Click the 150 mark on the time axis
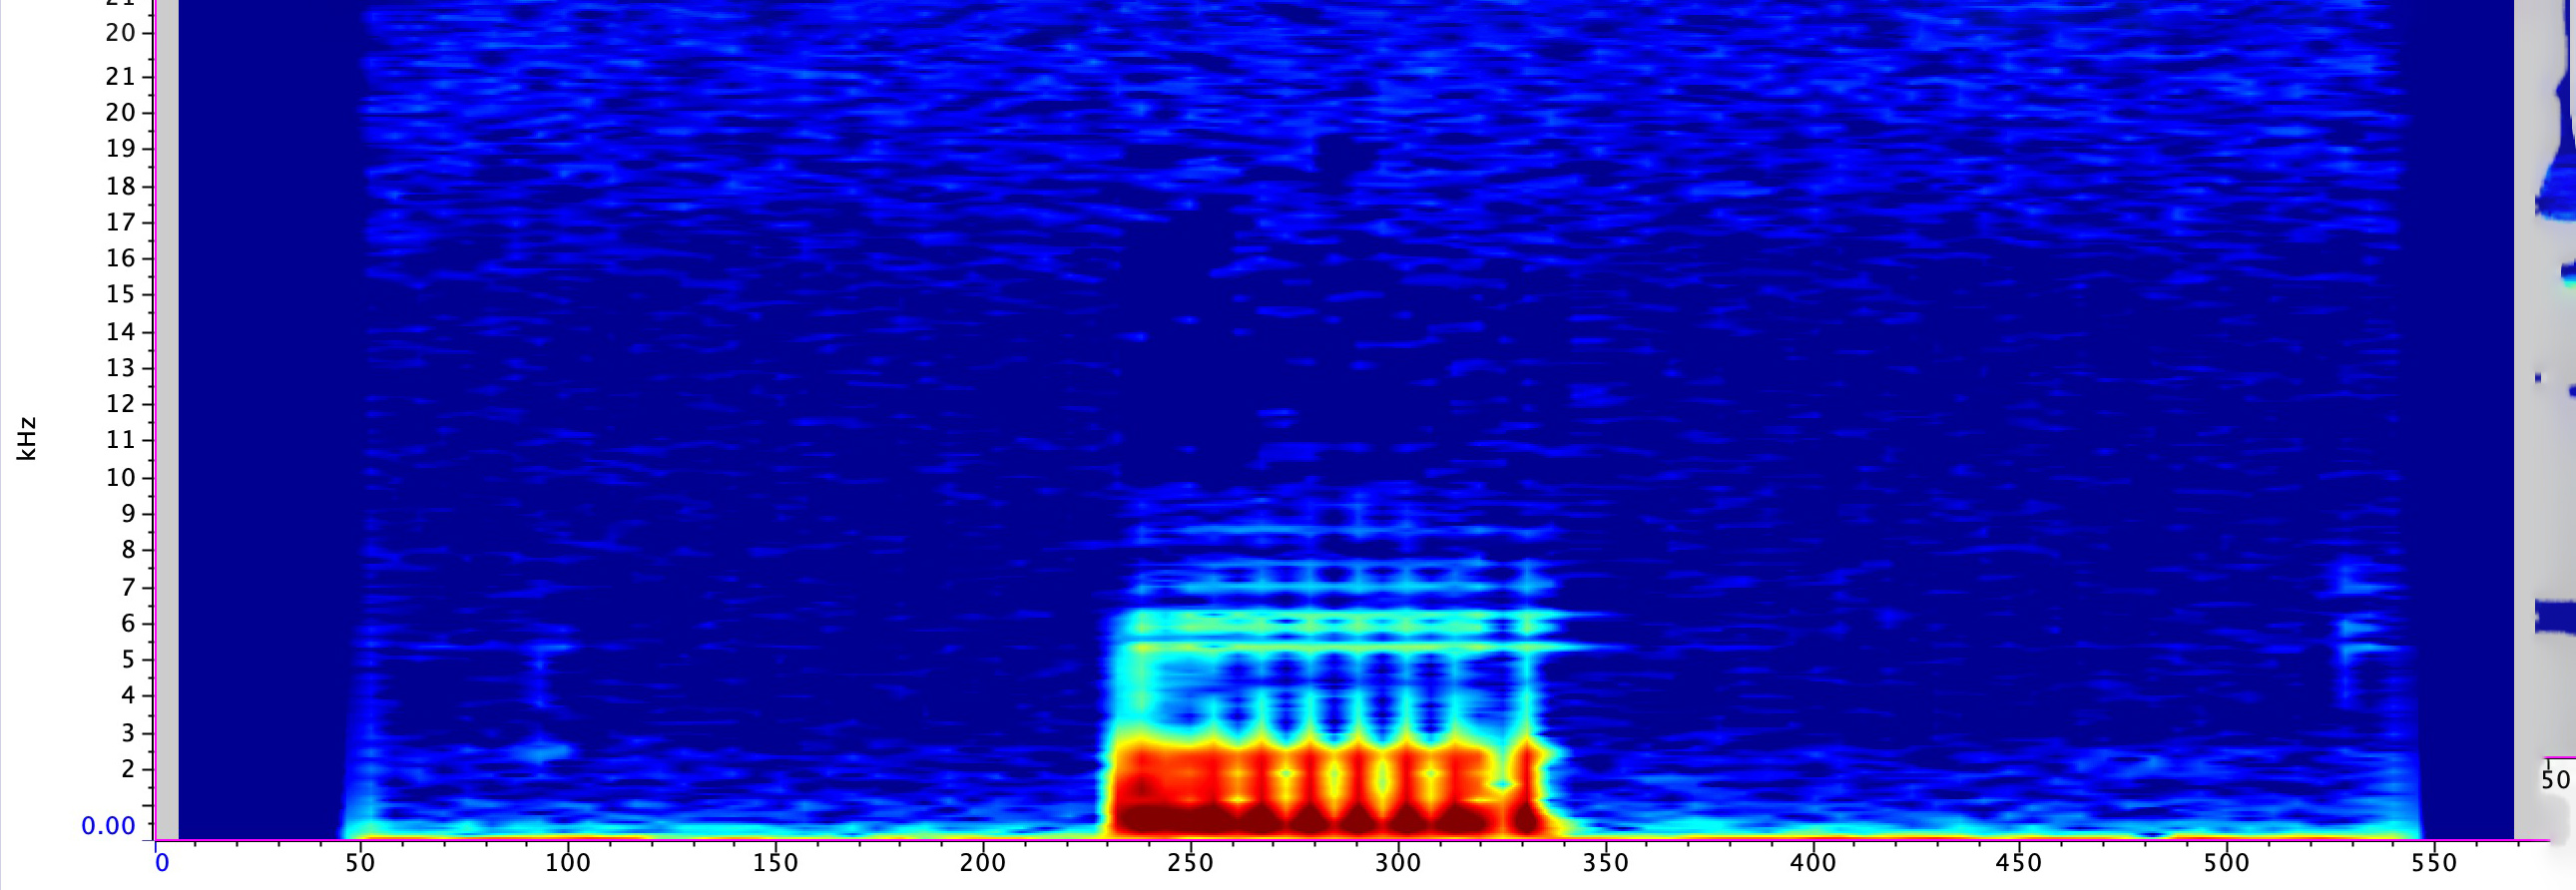Screen dimensions: 2576x890 (x=775, y=863)
